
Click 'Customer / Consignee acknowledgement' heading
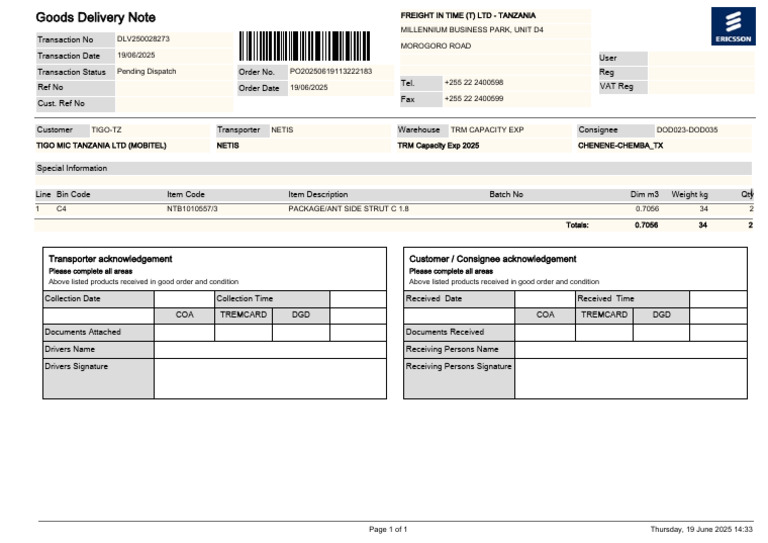[492, 259]
